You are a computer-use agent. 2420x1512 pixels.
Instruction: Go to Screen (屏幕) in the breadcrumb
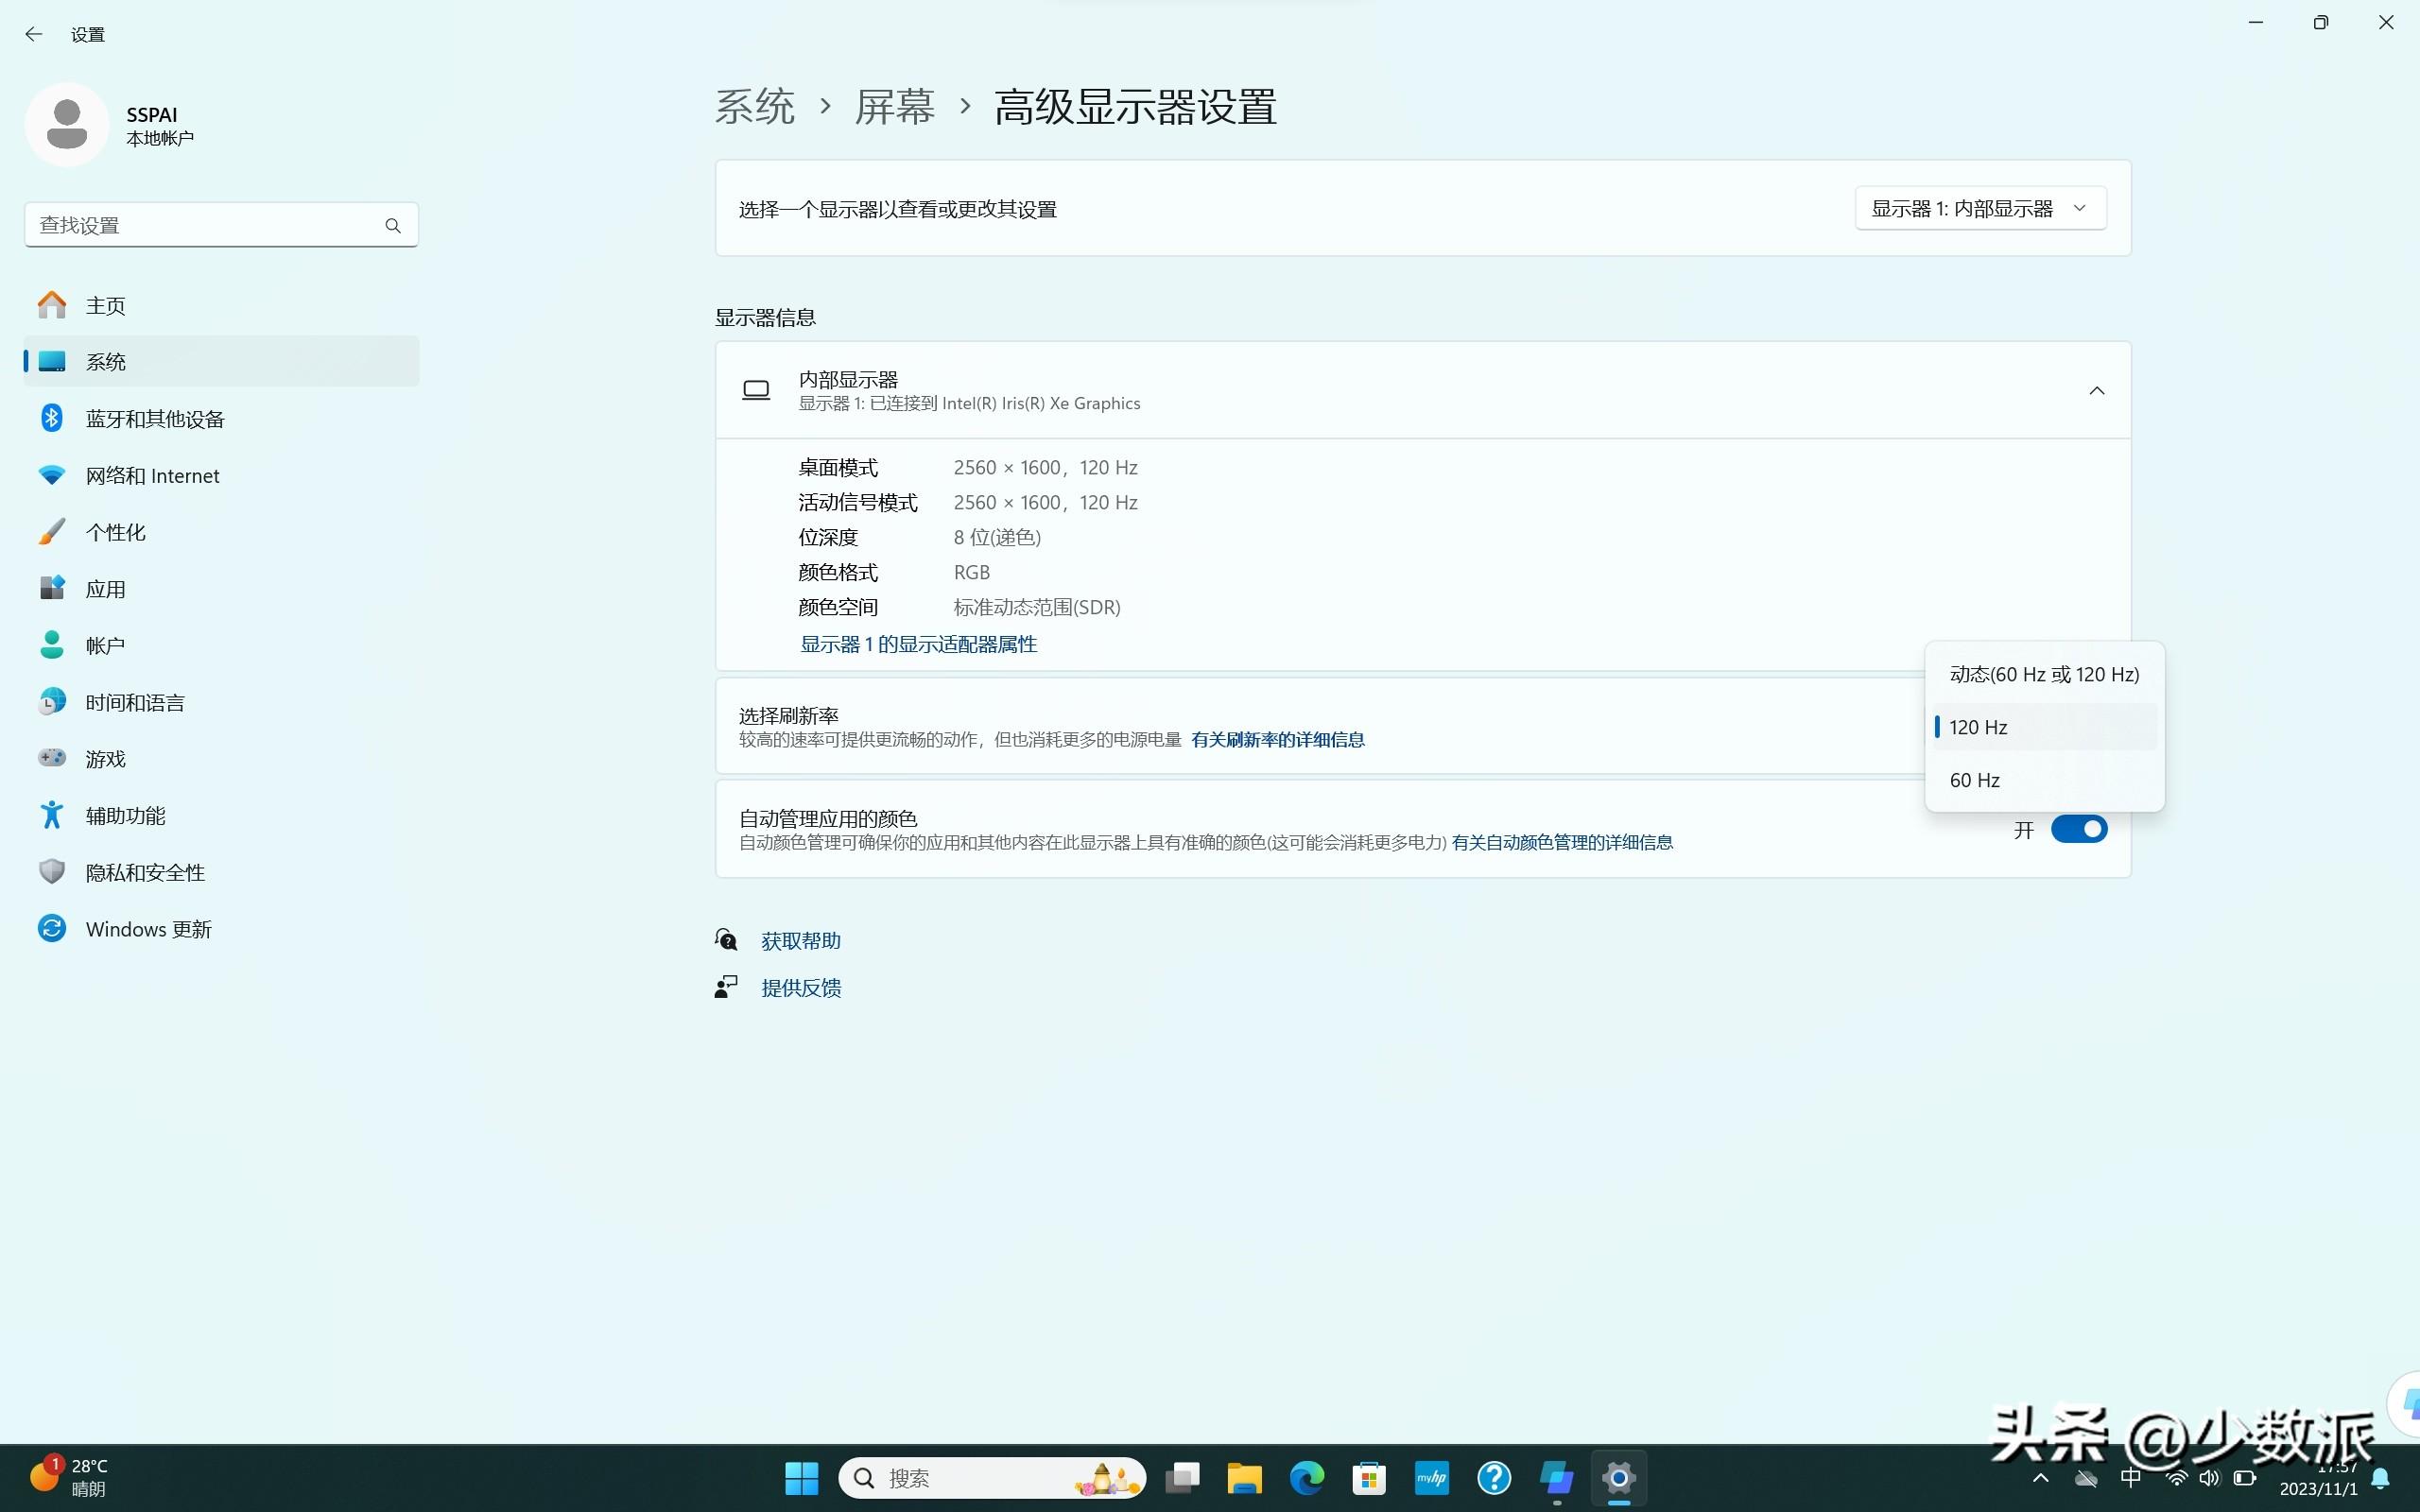point(894,107)
